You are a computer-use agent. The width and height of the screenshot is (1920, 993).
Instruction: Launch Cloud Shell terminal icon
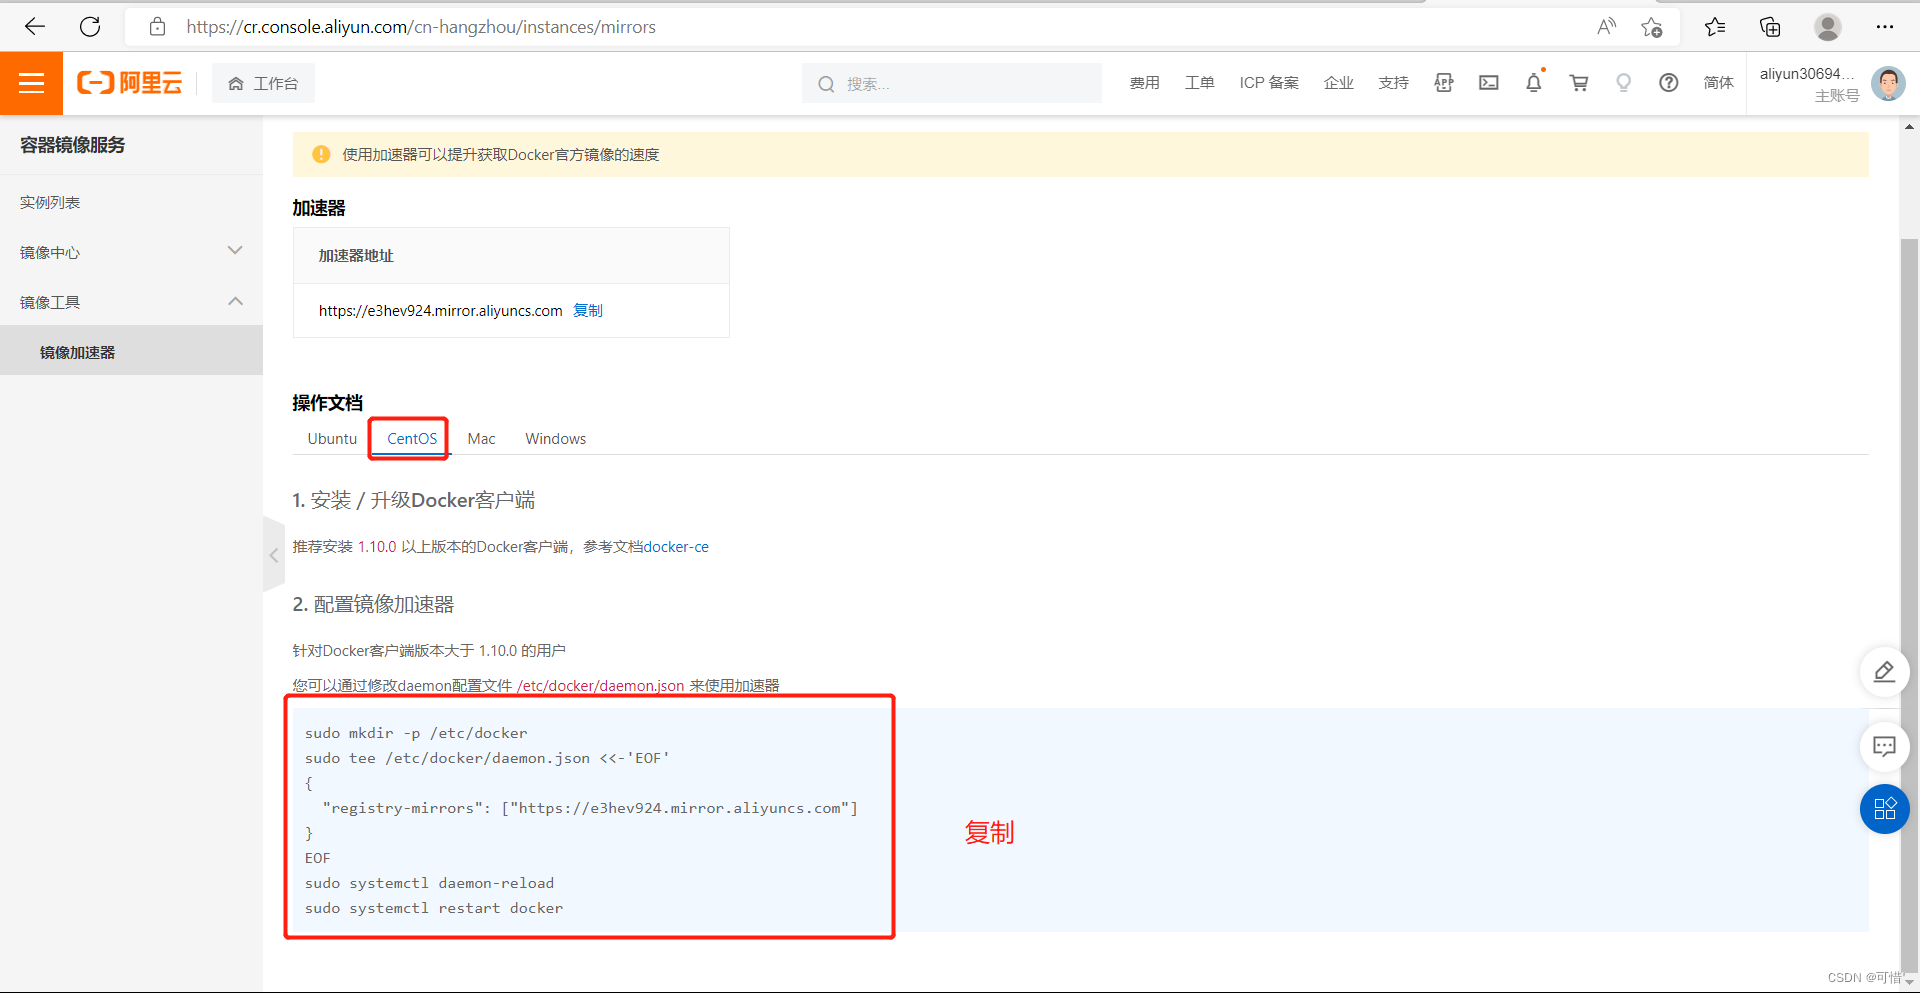[1489, 83]
